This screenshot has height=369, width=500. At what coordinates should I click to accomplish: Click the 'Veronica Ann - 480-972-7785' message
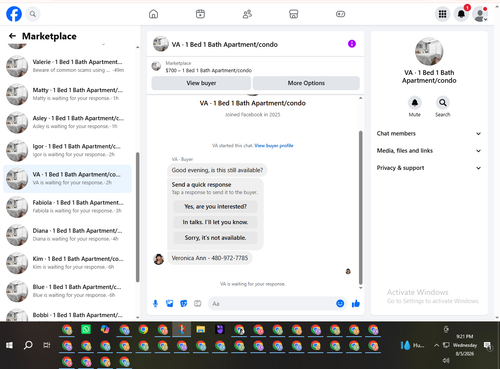click(210, 258)
